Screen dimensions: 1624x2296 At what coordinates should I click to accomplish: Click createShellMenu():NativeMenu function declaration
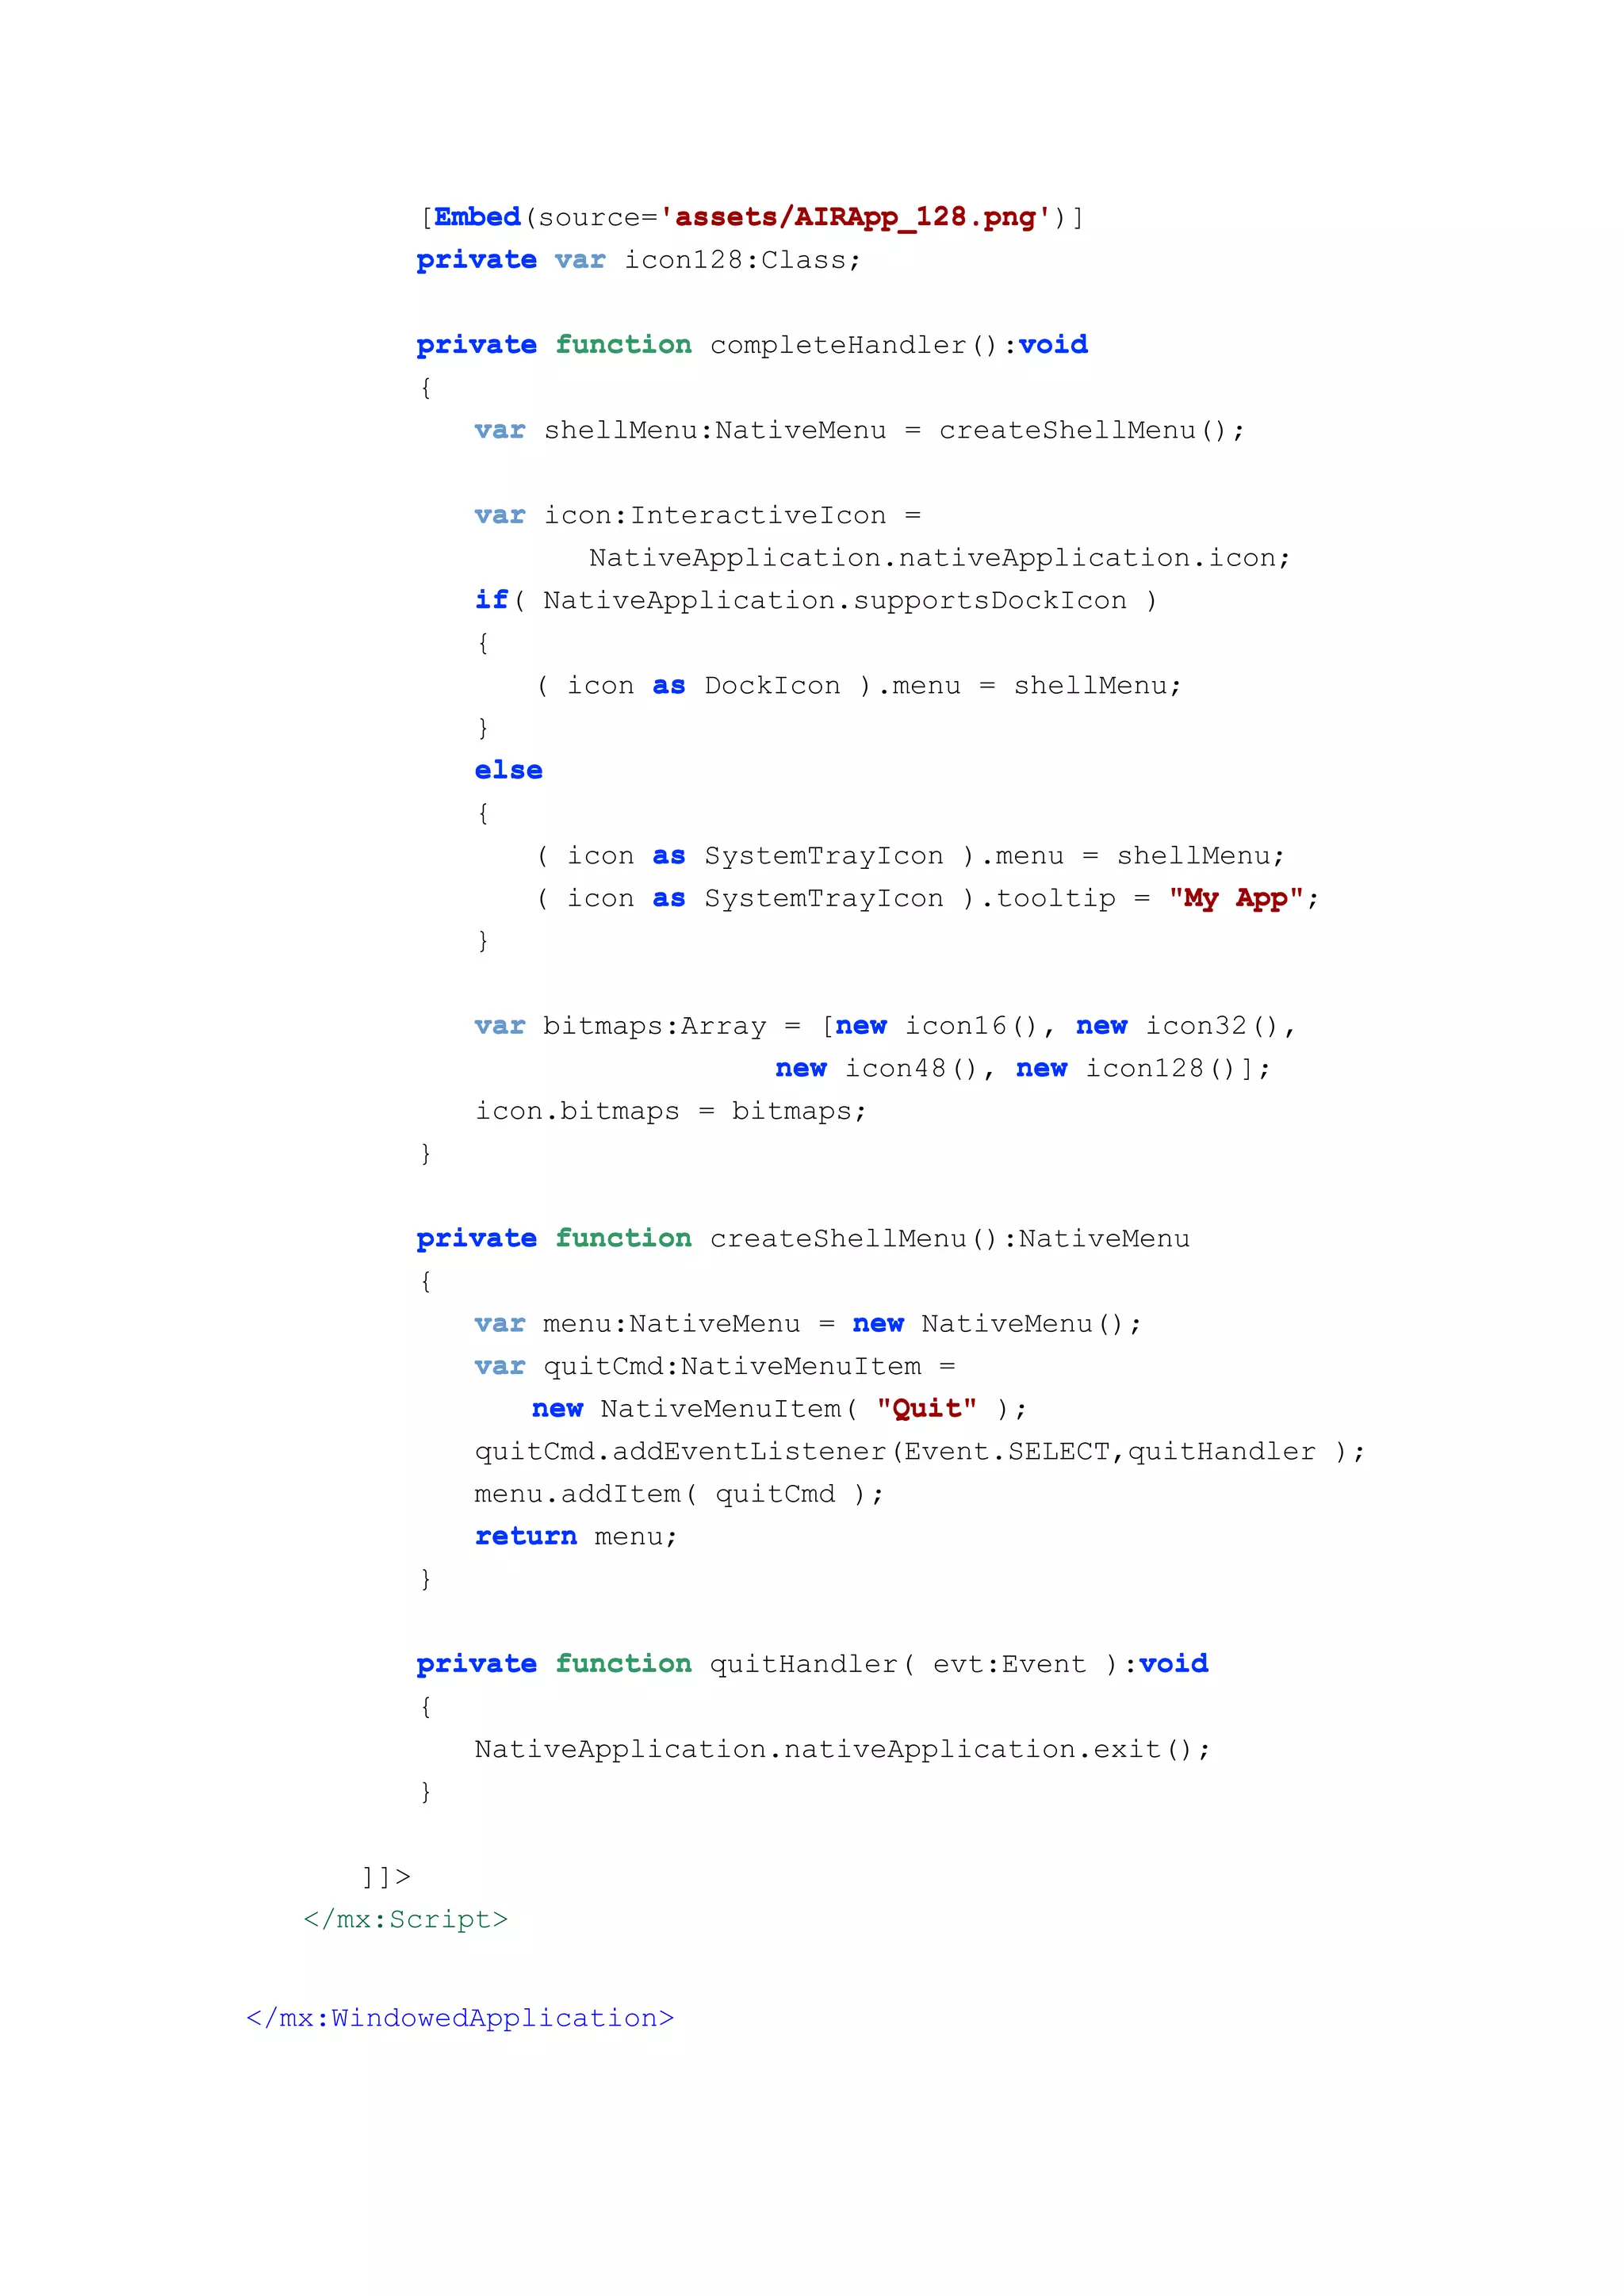coord(803,1239)
